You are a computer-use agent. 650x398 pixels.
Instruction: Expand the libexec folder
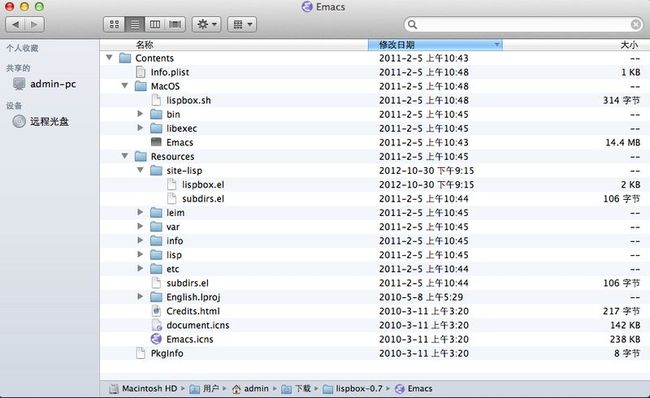(141, 128)
